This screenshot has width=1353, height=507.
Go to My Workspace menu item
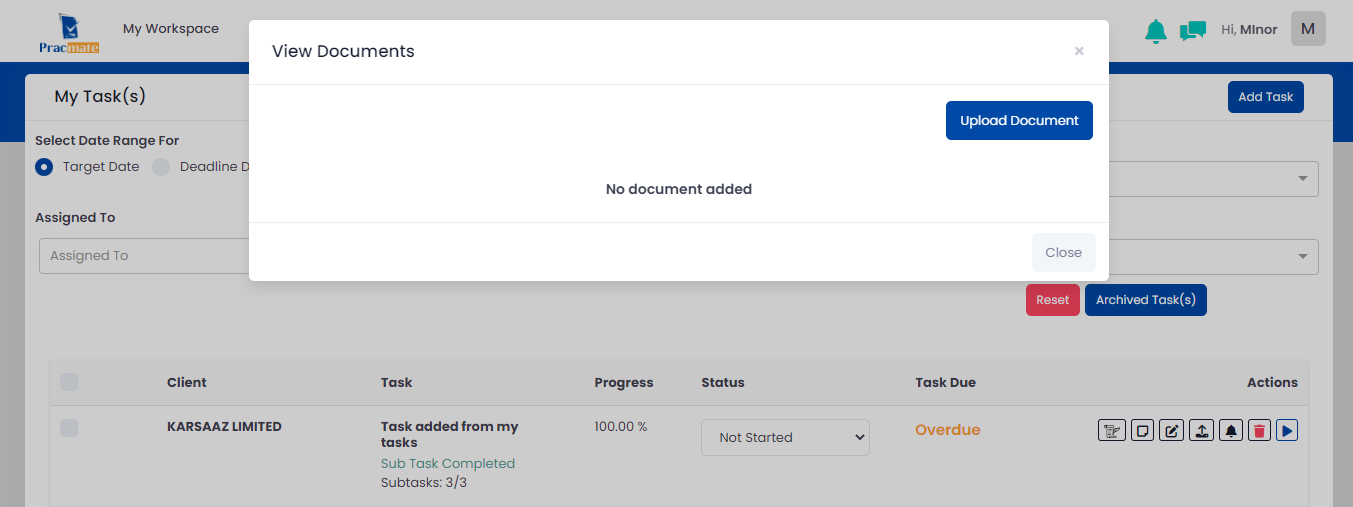click(x=171, y=28)
